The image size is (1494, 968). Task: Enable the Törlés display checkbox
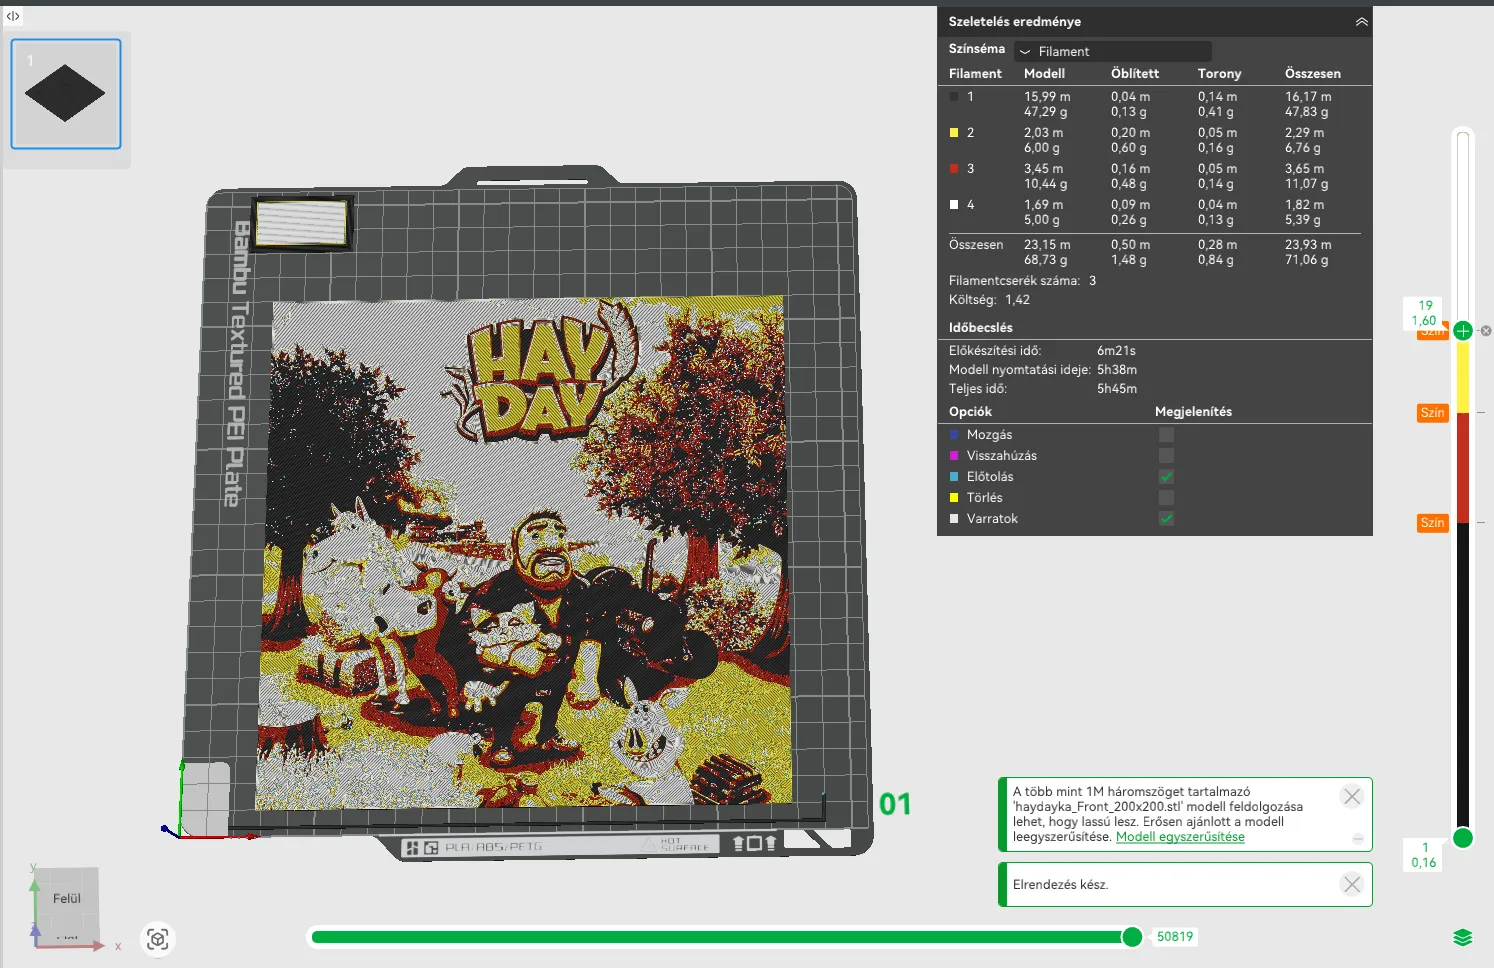tap(1166, 498)
